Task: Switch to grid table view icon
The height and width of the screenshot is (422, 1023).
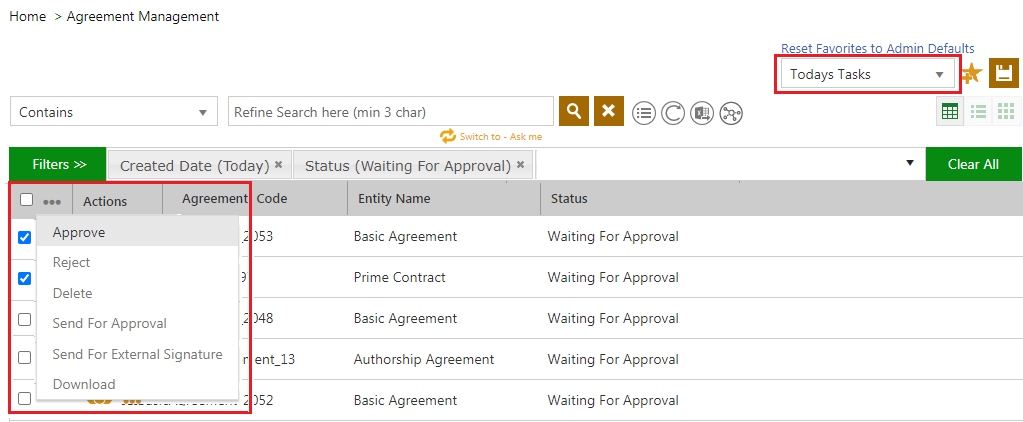Action: [950, 112]
